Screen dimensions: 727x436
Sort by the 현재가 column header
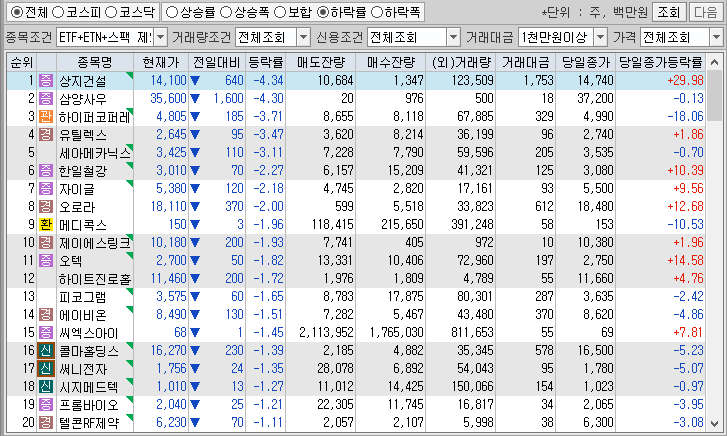(161, 62)
